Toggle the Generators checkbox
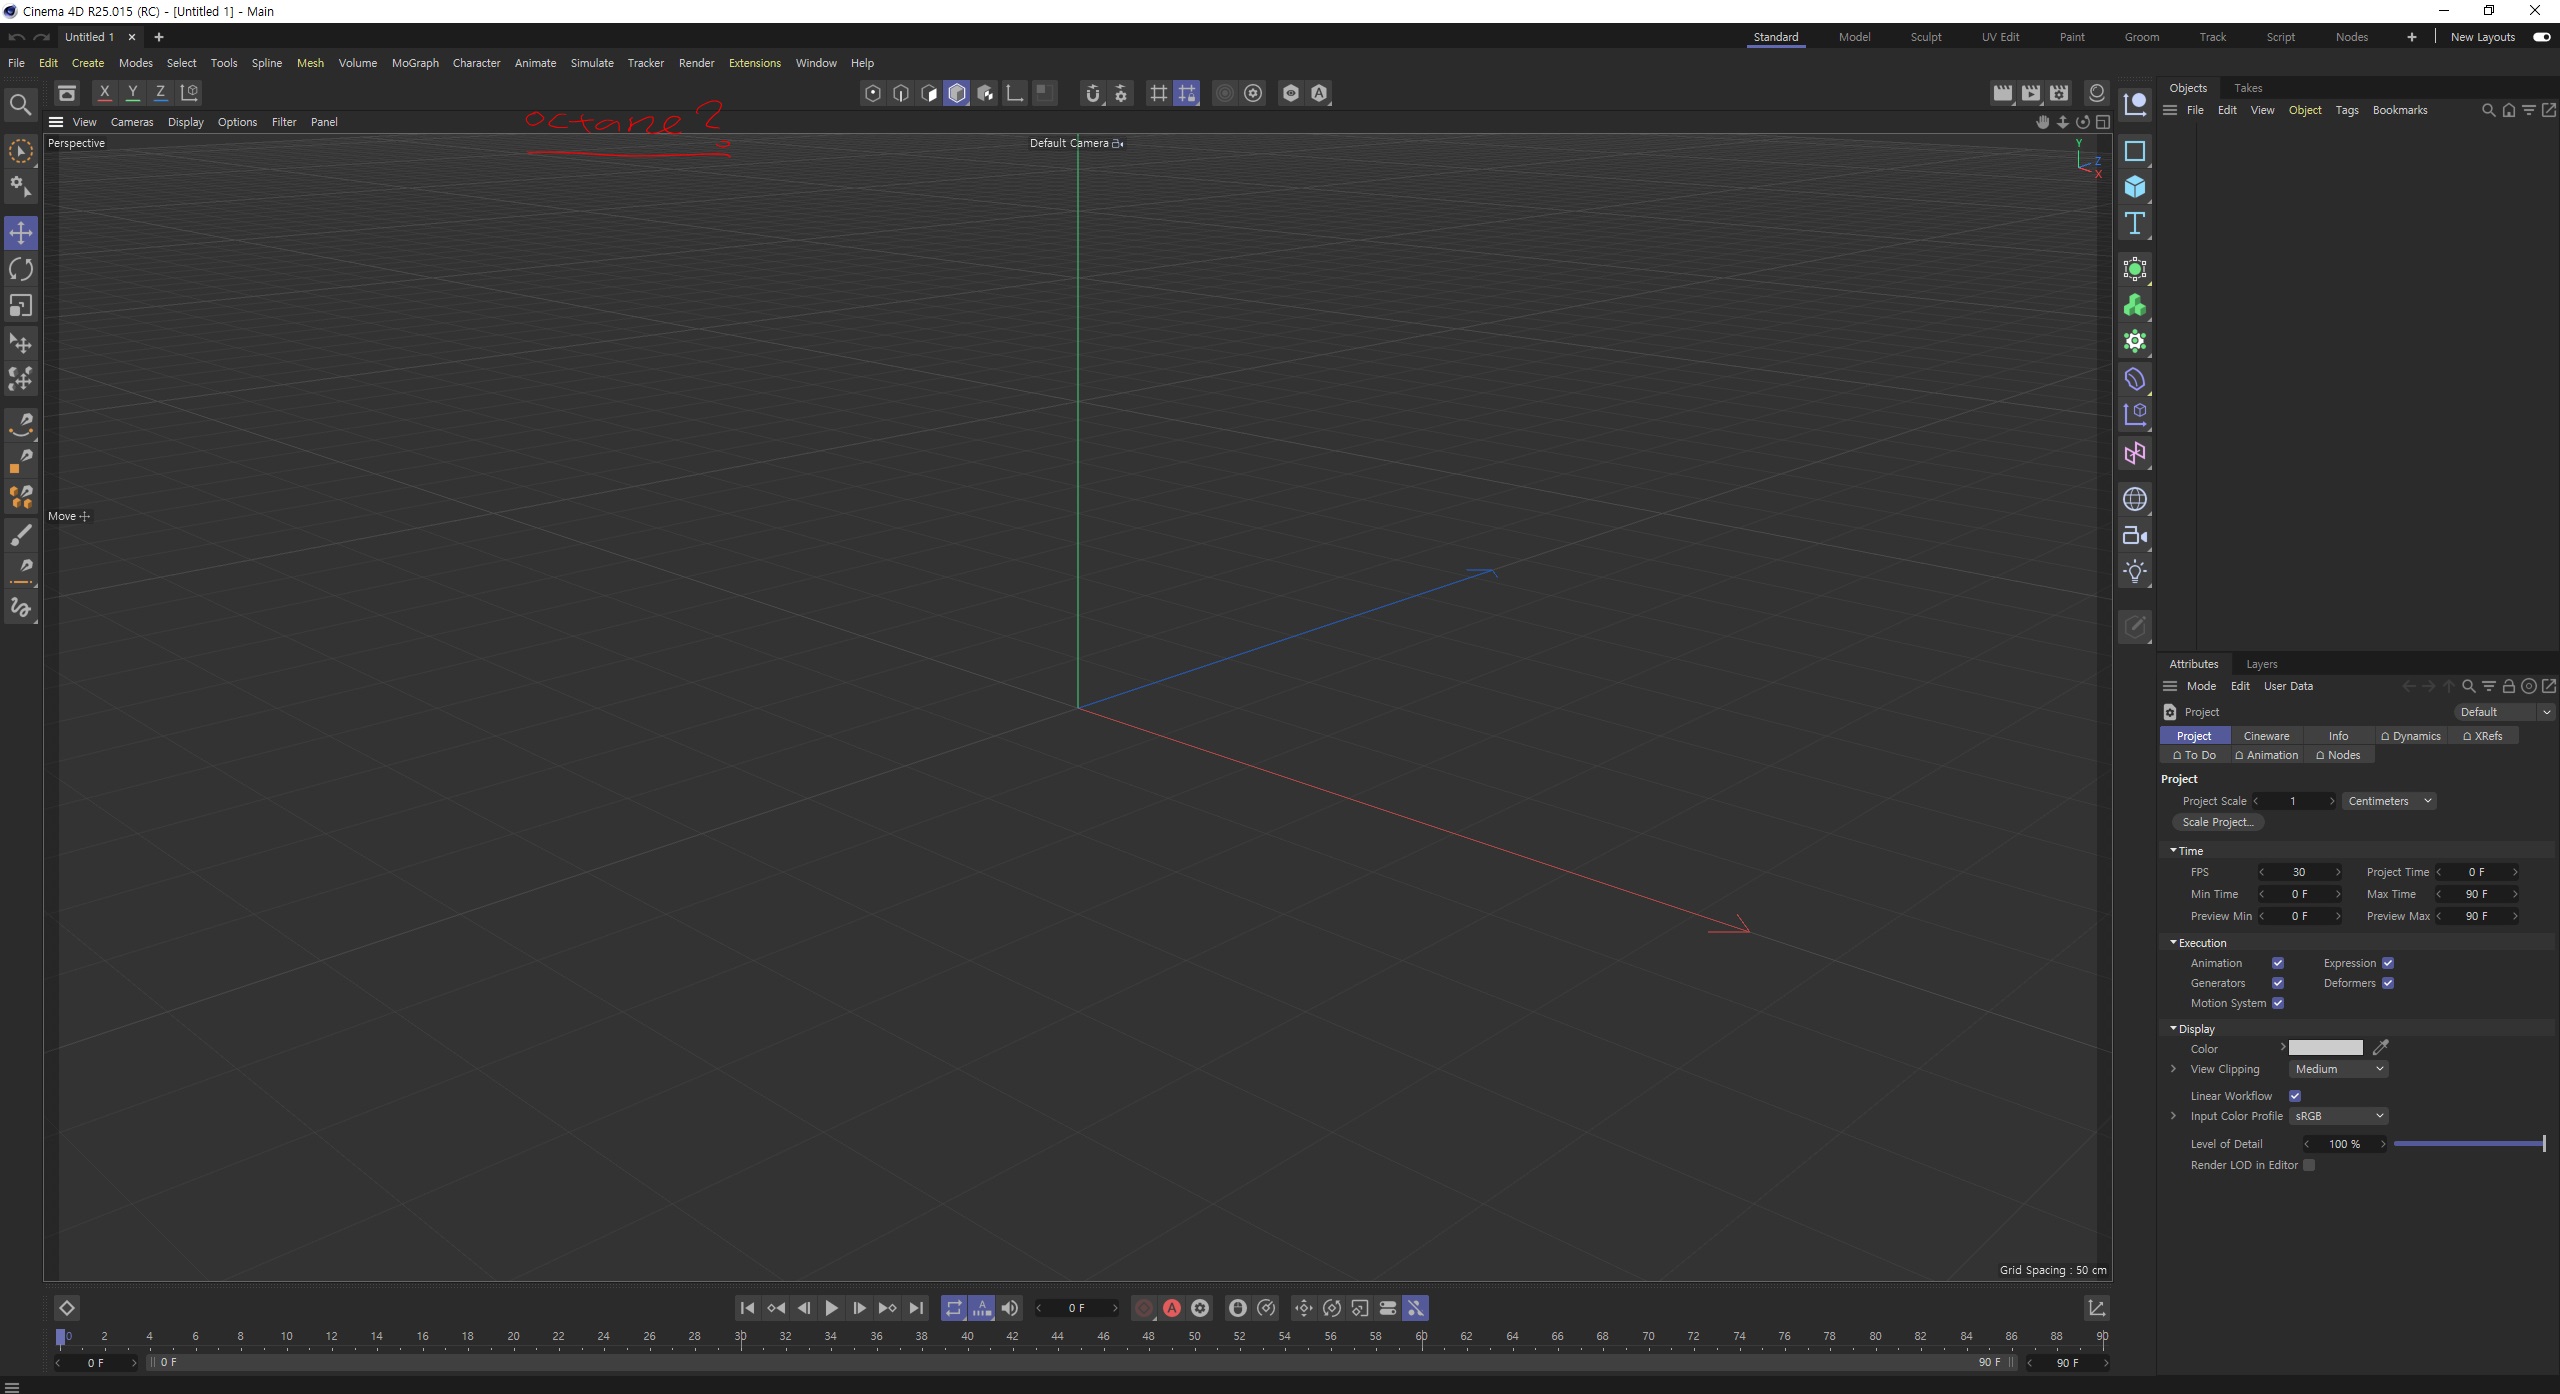The height and width of the screenshot is (1394, 2560). click(2278, 983)
